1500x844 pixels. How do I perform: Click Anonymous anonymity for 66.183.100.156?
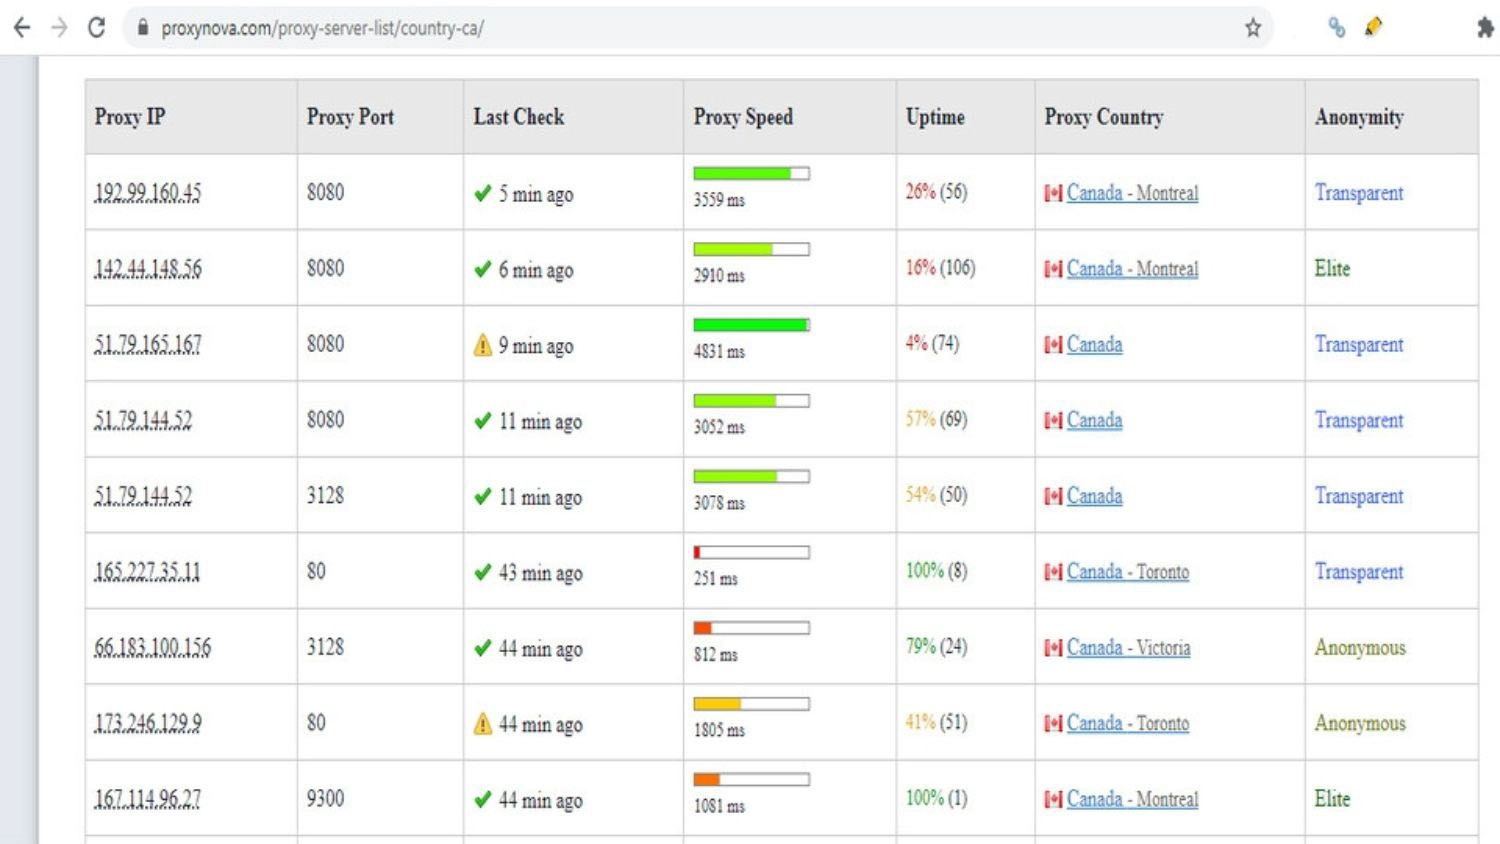(x=1360, y=648)
